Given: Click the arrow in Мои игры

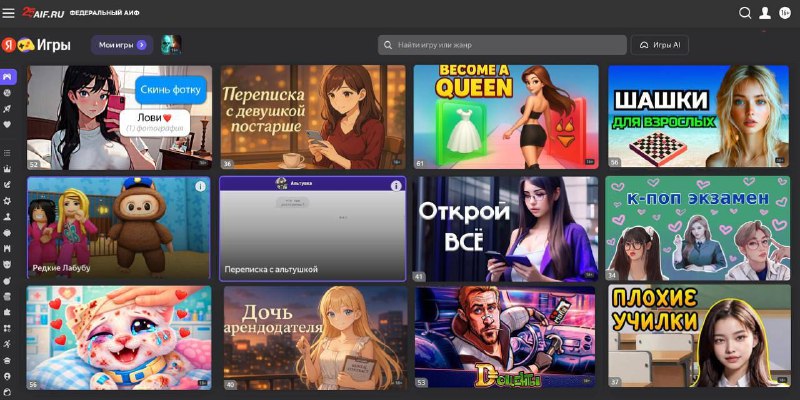Looking at the screenshot, I should pyautogui.click(x=141, y=45).
